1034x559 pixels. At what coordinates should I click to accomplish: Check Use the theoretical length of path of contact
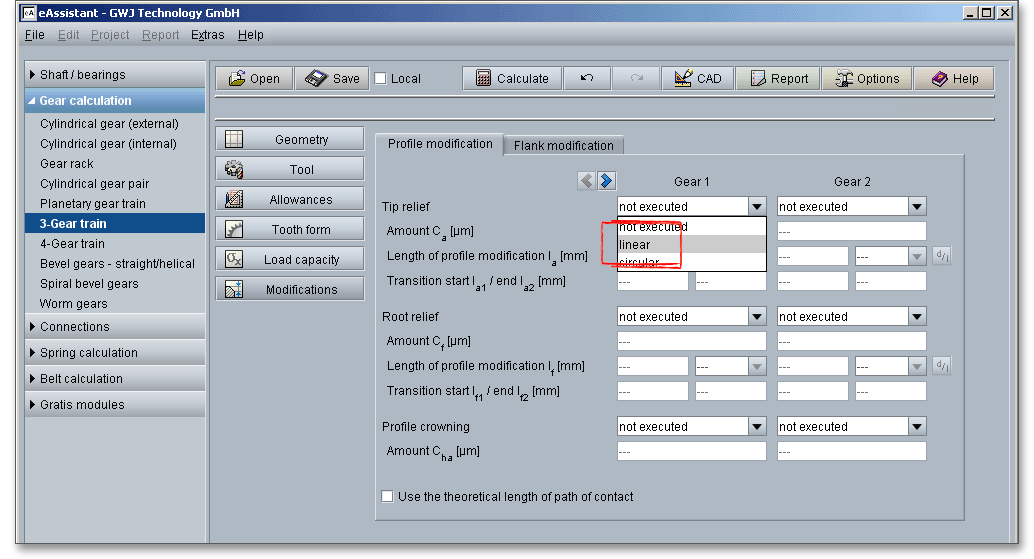coord(388,497)
